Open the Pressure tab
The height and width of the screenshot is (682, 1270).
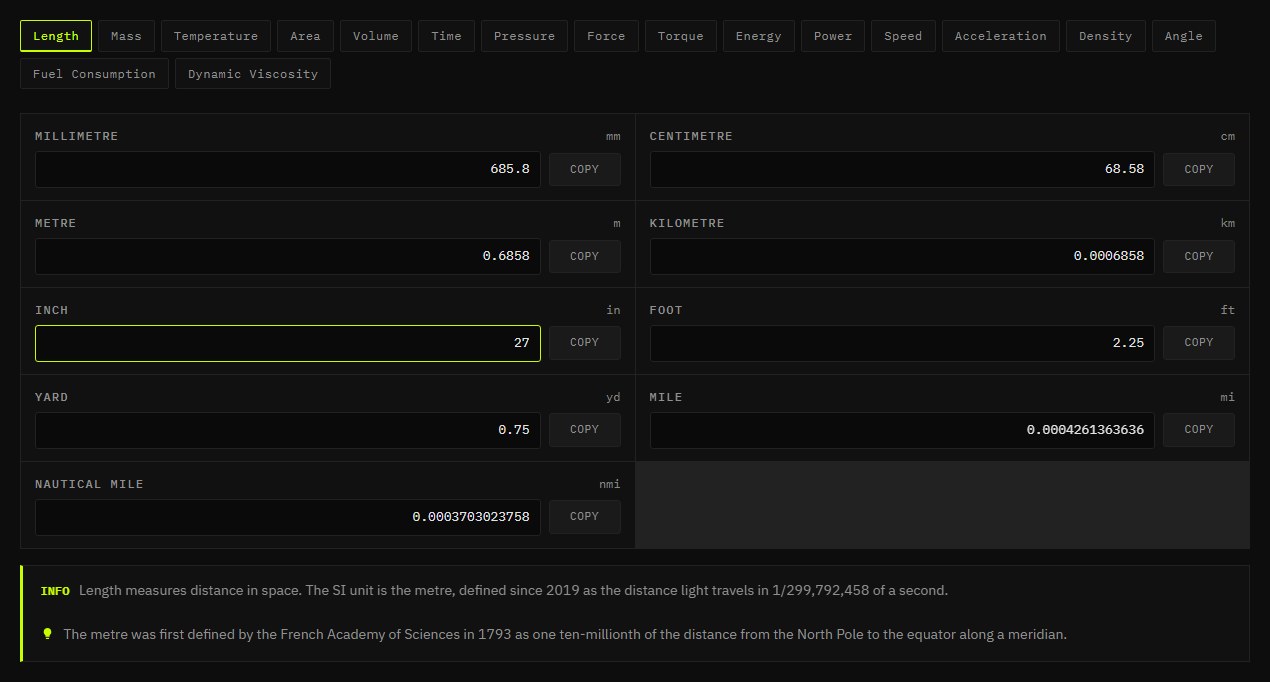click(524, 36)
